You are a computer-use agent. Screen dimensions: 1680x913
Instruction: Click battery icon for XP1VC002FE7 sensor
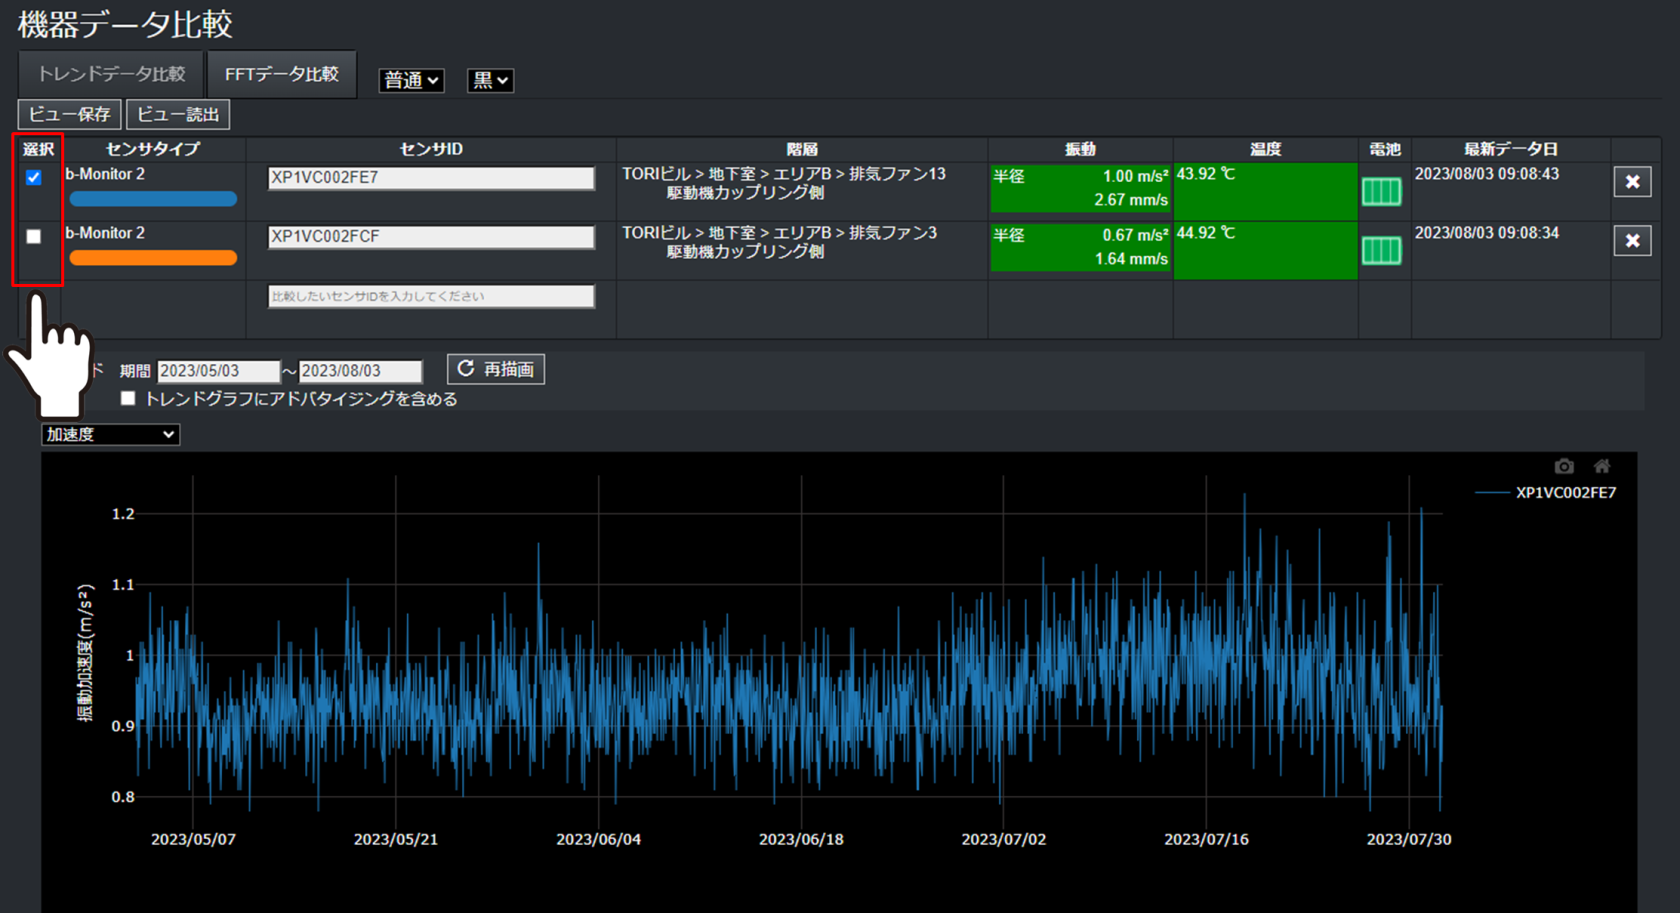[x=1381, y=191]
